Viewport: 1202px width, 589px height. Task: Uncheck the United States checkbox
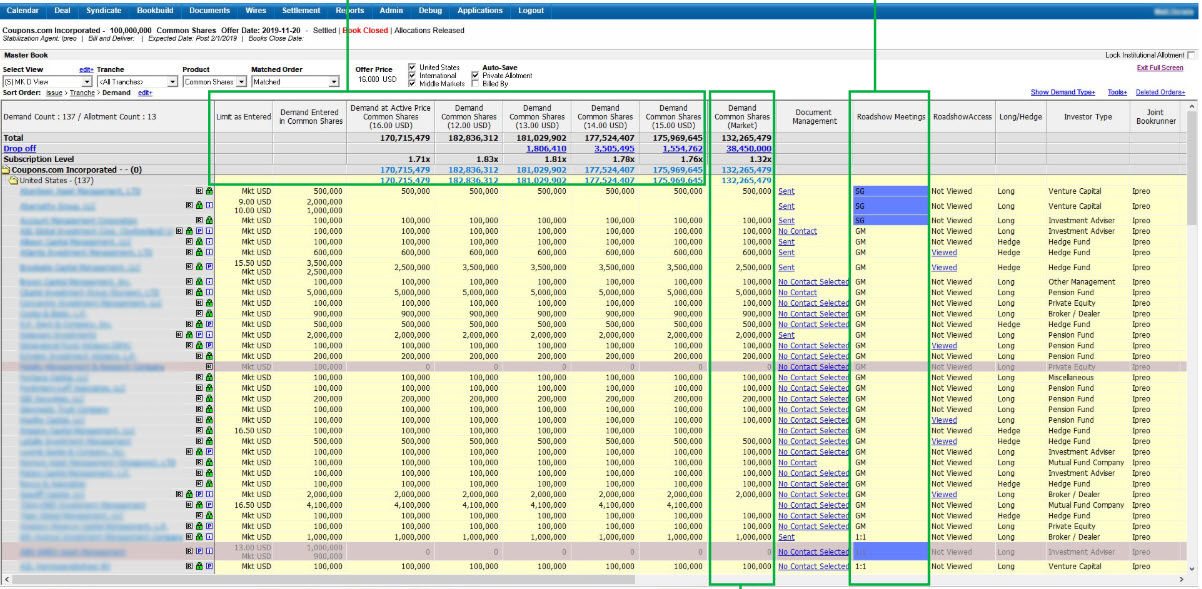point(413,67)
